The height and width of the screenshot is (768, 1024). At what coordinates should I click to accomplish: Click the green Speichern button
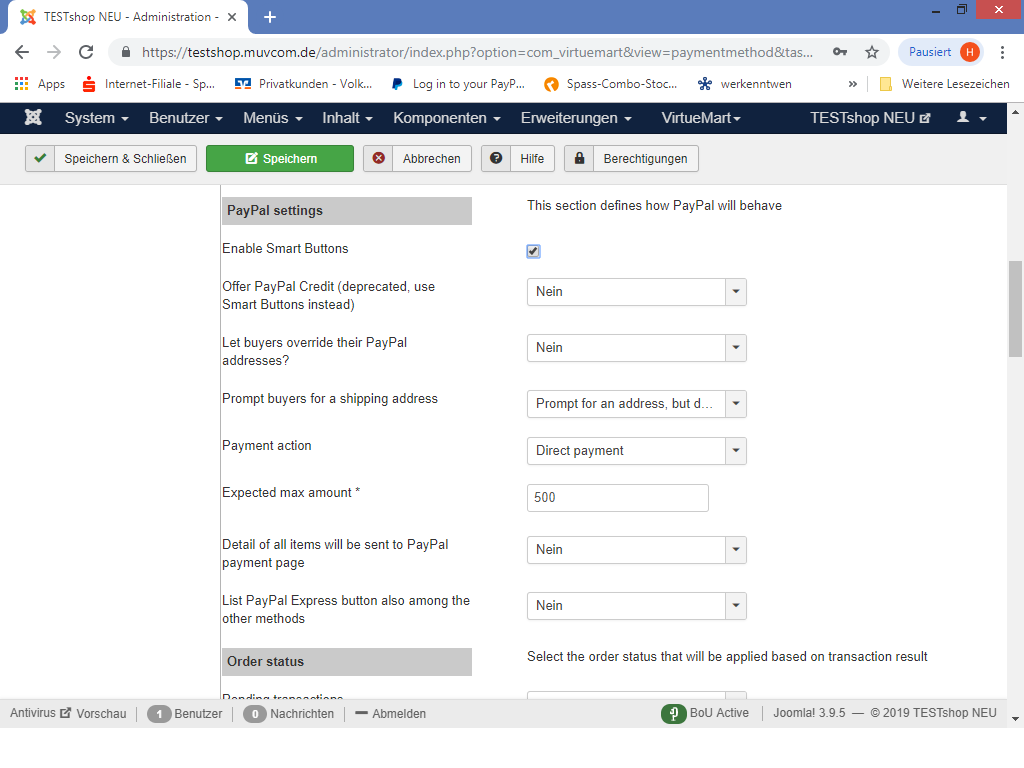(280, 159)
